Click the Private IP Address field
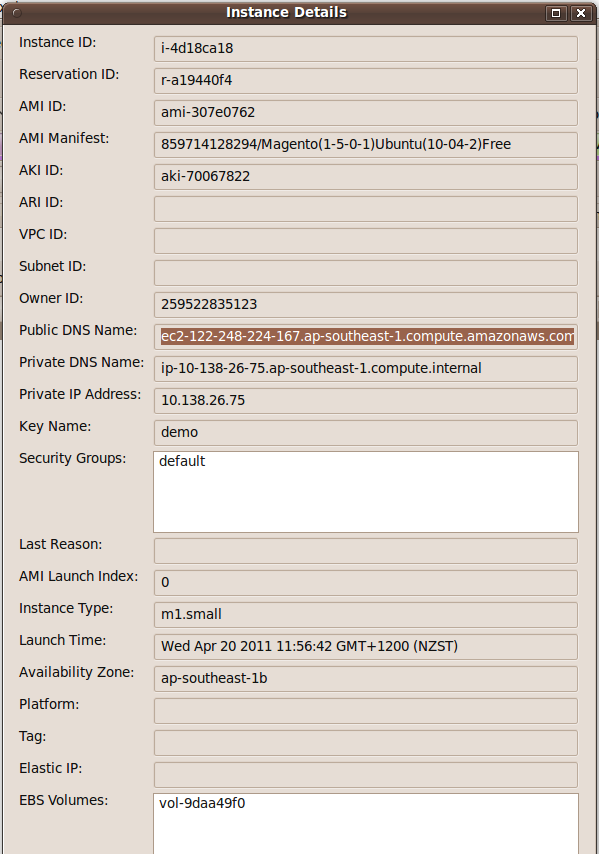 click(365, 401)
